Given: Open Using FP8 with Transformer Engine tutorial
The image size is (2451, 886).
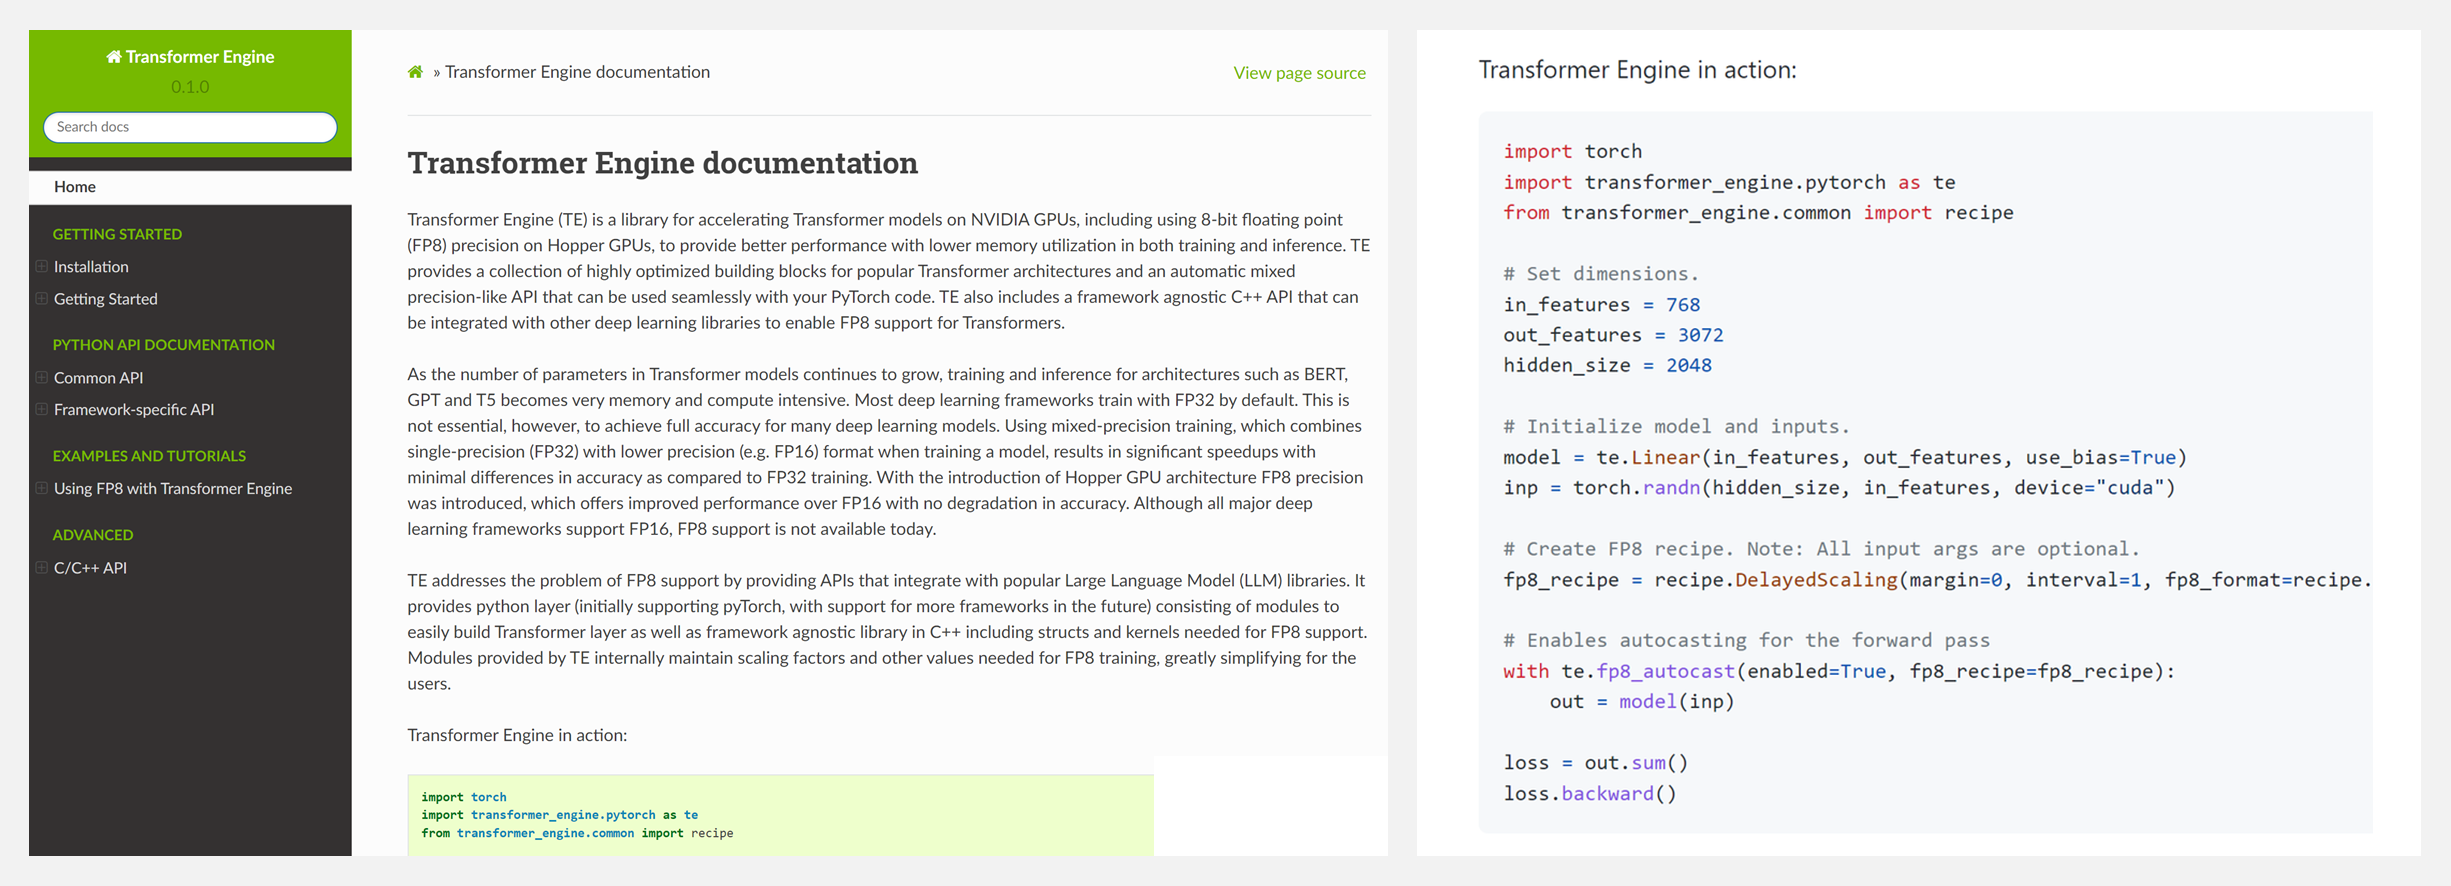Looking at the screenshot, I should point(173,489).
